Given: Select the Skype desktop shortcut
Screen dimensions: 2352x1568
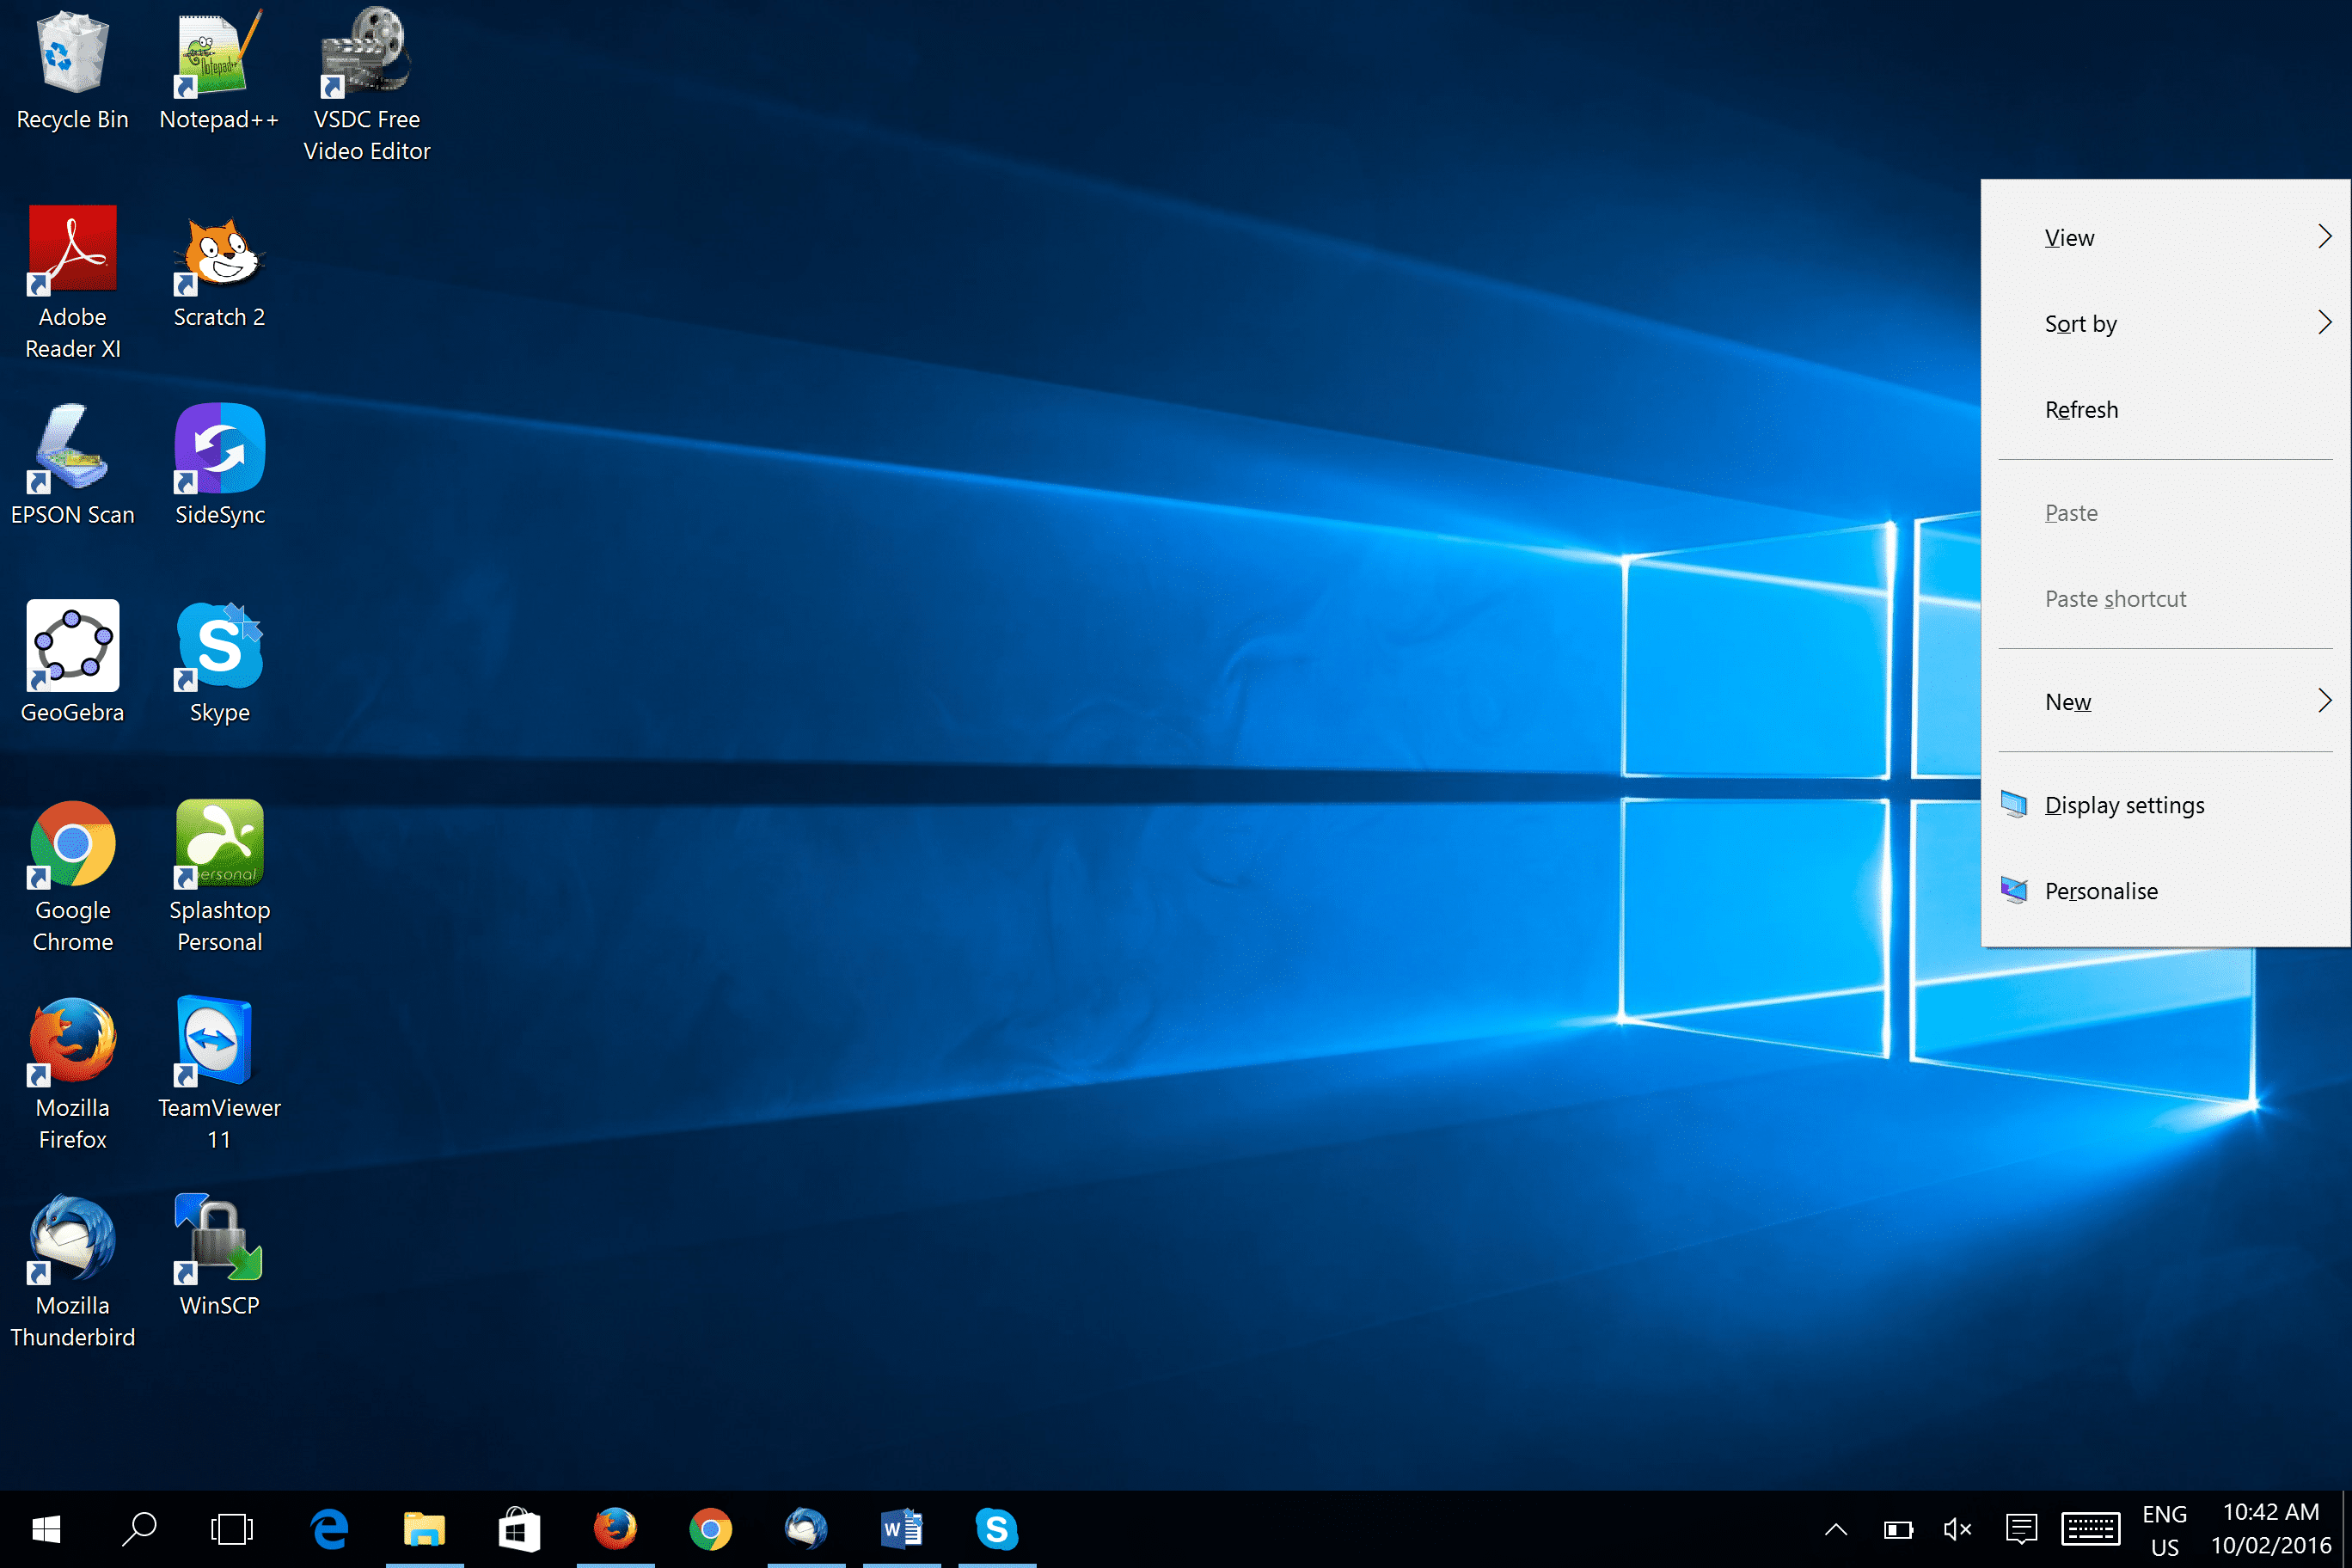Looking at the screenshot, I should 219,663.
